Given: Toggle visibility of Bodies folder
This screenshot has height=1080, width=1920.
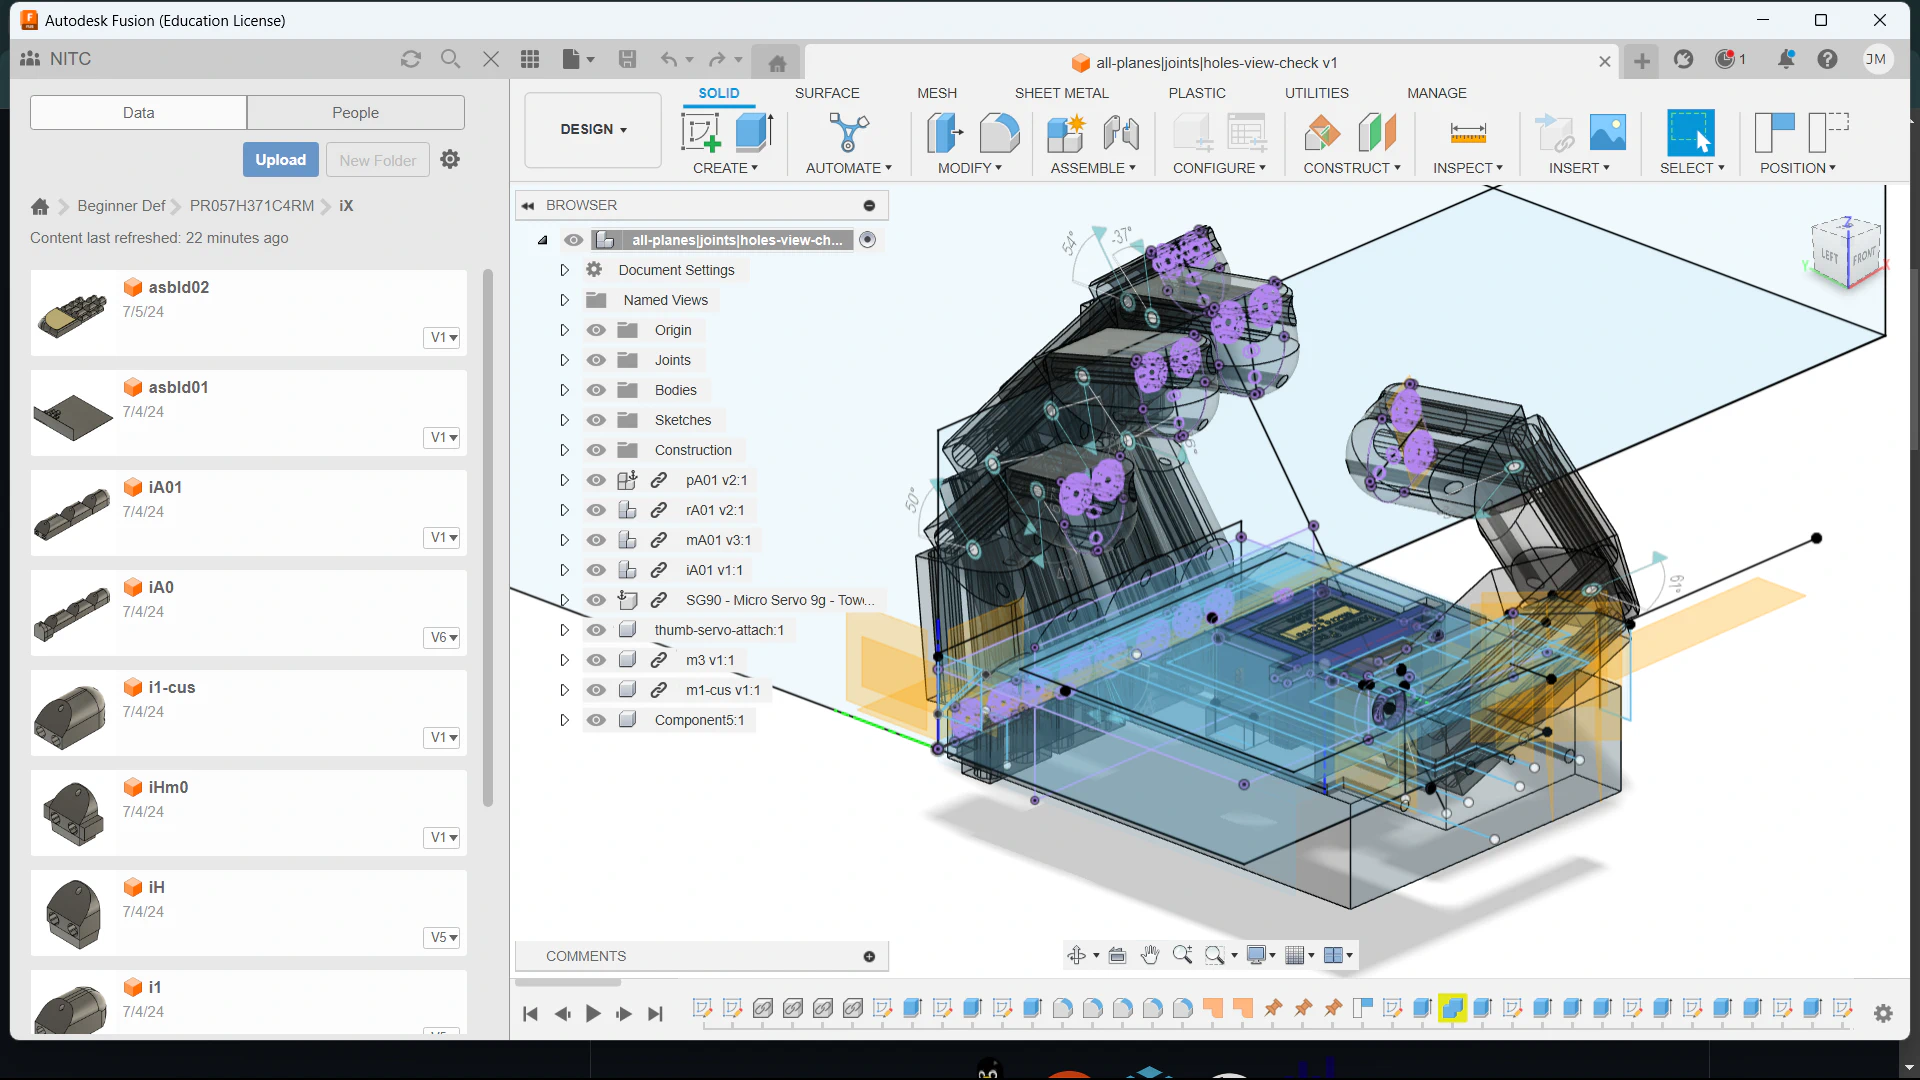Looking at the screenshot, I should [x=596, y=390].
